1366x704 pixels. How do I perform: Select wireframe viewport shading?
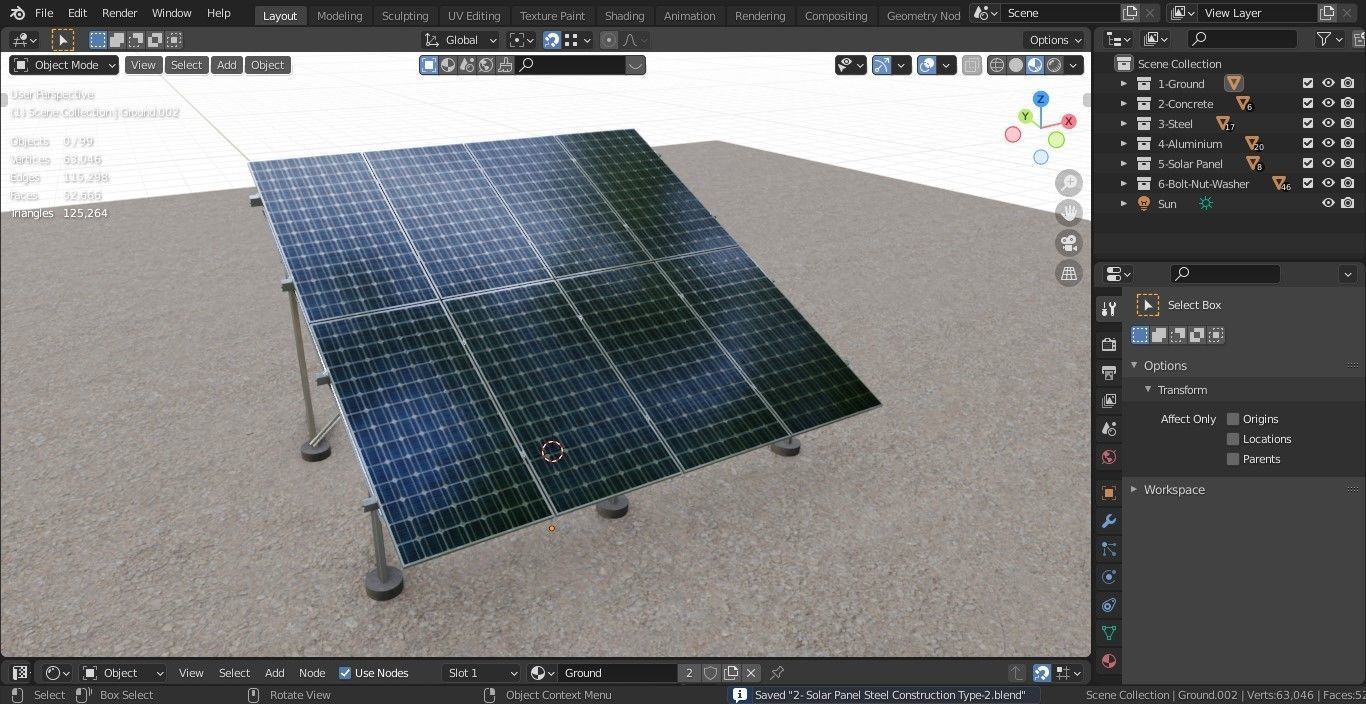tap(997, 65)
